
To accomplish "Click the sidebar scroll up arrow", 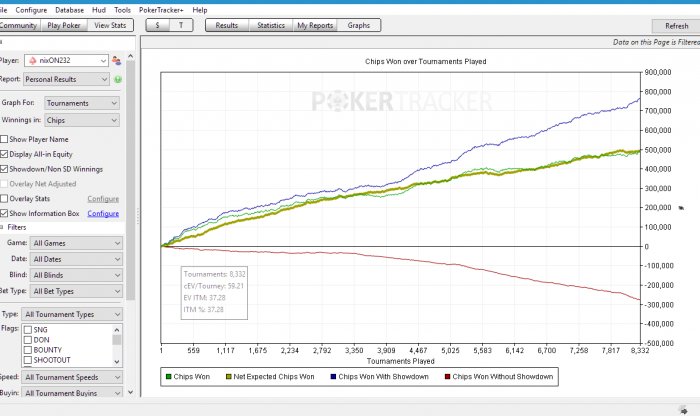I will coord(130,56).
